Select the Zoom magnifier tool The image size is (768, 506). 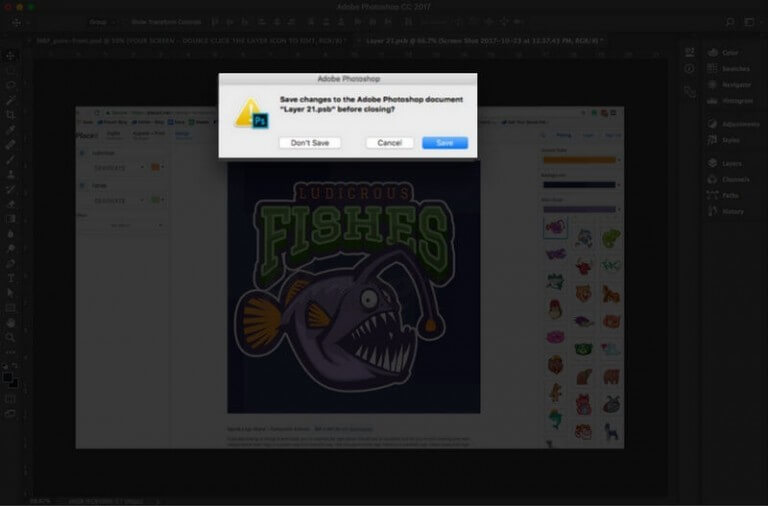point(10,337)
